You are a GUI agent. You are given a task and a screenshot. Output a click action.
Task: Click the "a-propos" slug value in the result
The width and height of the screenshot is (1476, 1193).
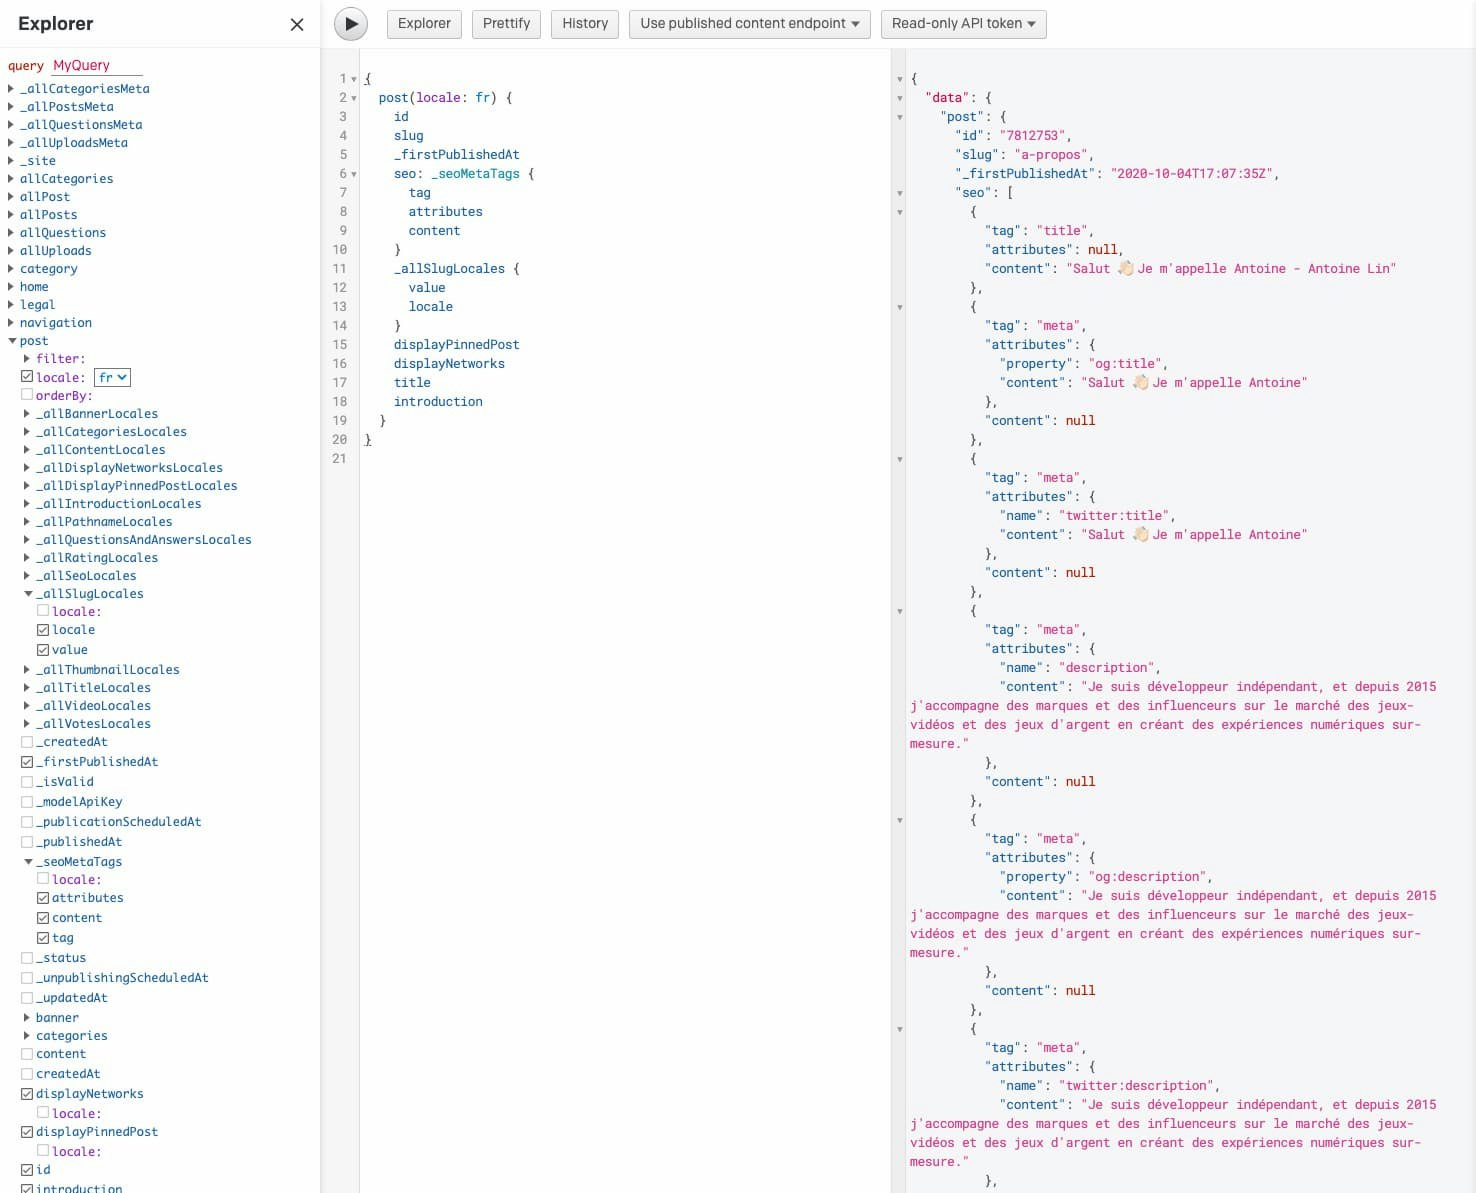(x=1050, y=155)
